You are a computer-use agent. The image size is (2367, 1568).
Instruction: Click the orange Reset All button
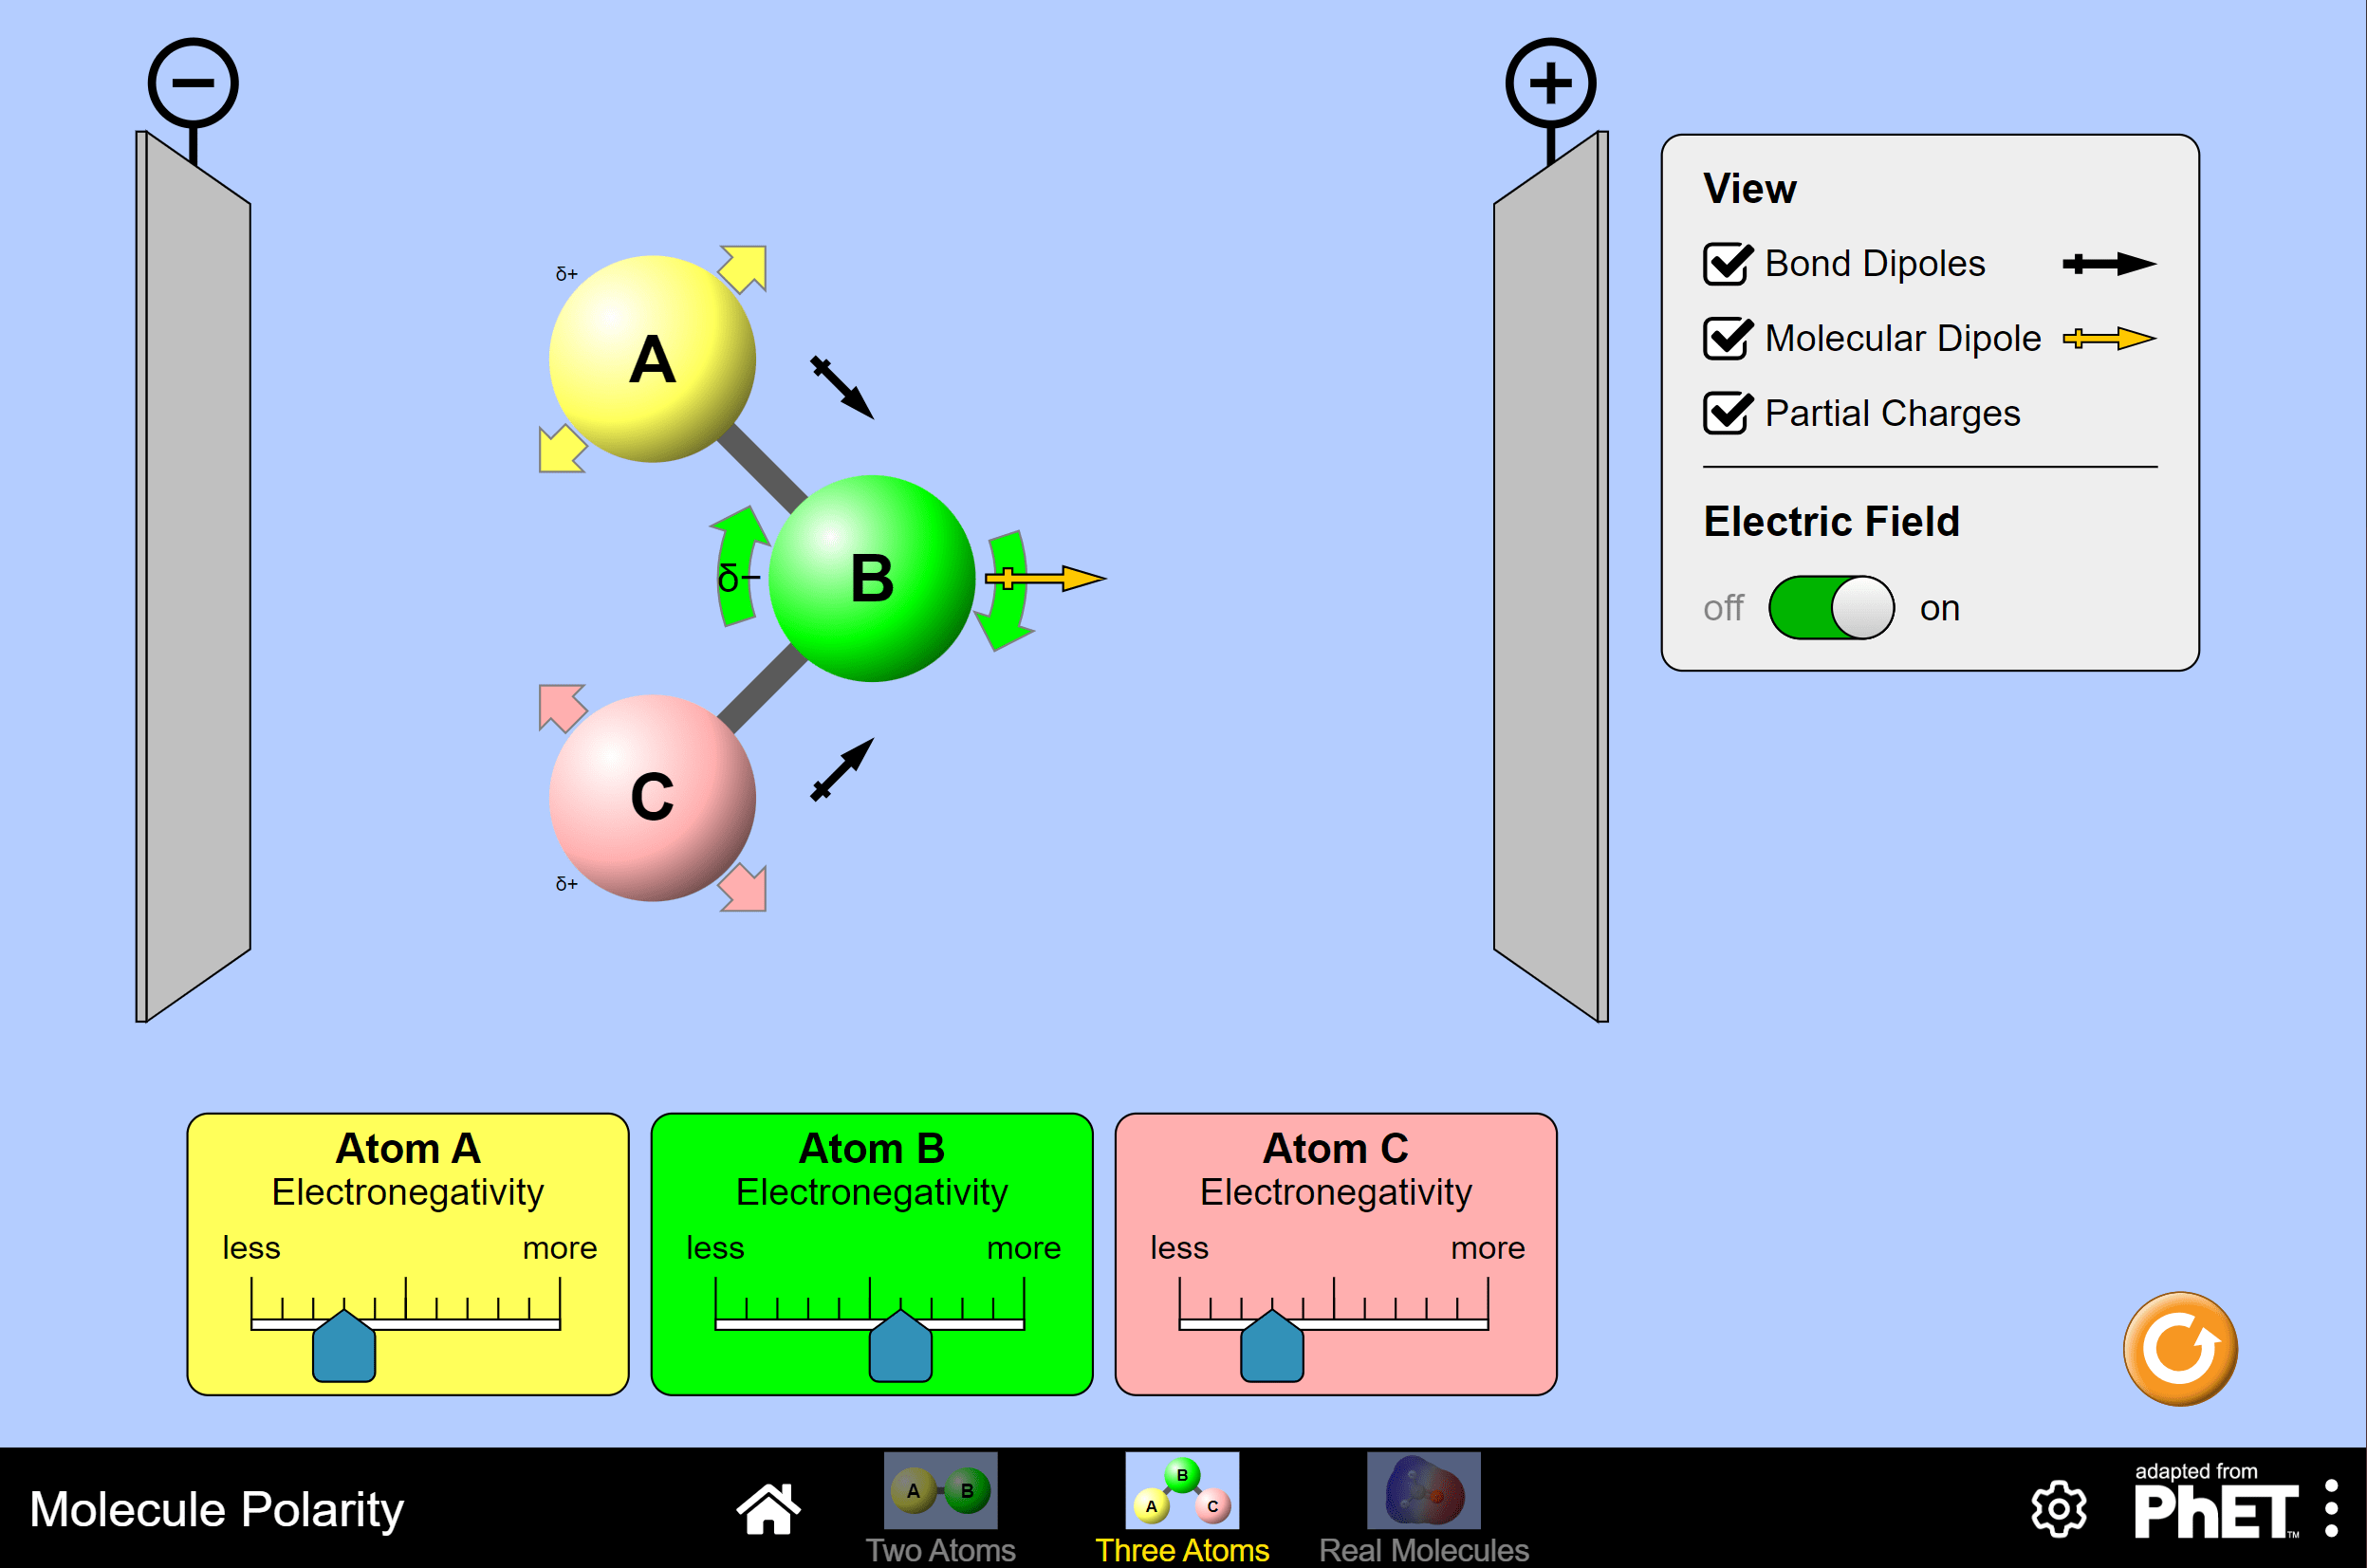2180,1349
